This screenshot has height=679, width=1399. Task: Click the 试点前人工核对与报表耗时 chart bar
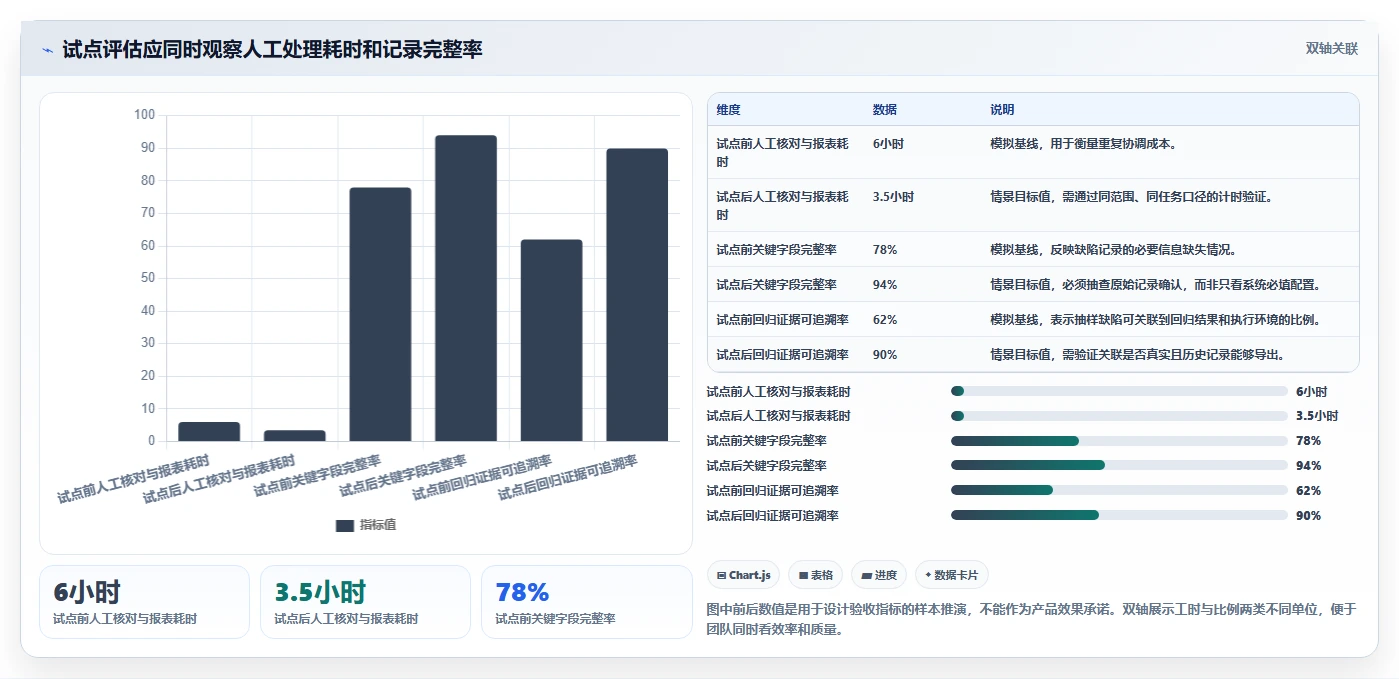209,431
